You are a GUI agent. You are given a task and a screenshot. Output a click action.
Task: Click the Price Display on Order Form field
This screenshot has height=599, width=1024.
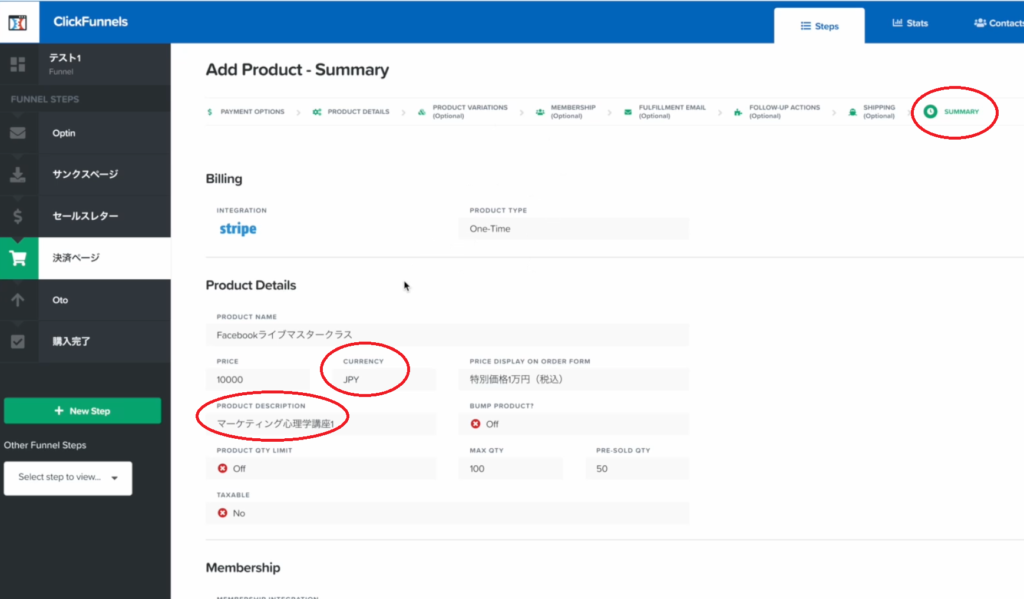tap(573, 380)
